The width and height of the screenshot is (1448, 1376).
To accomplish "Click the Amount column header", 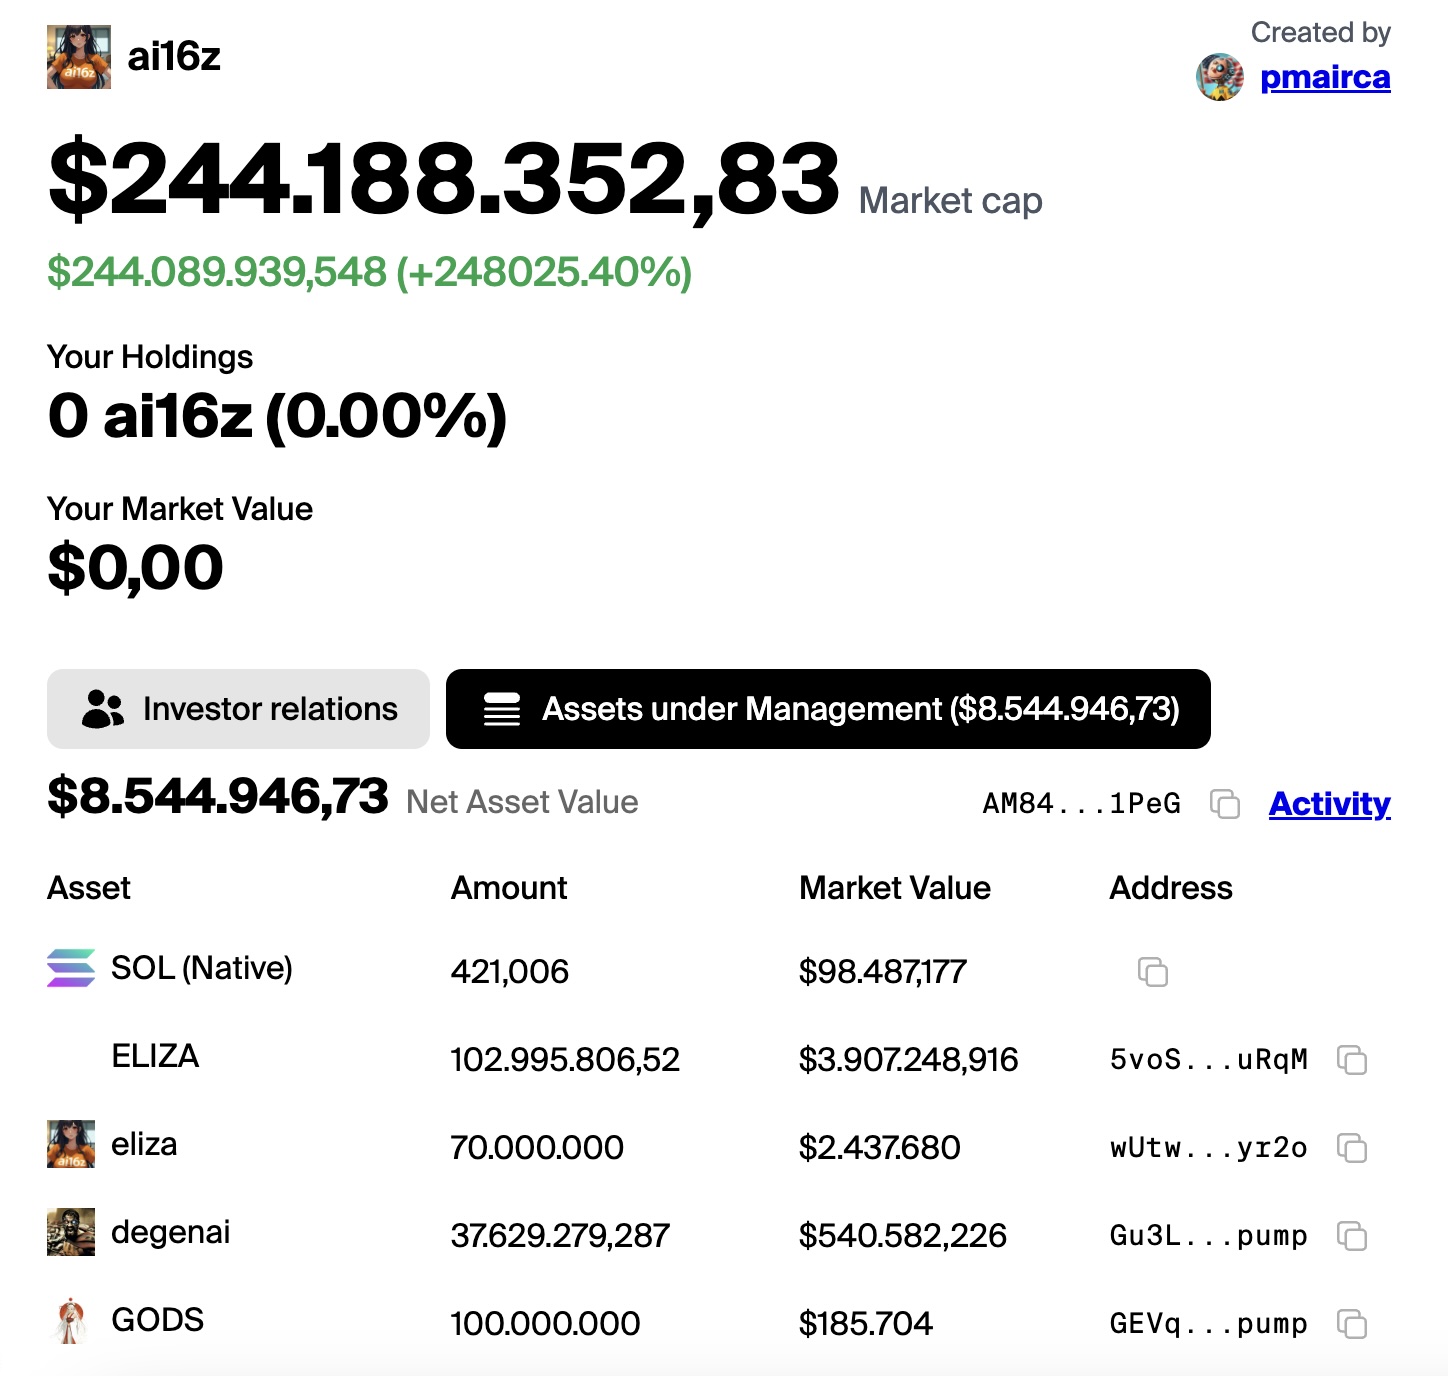I will [x=509, y=888].
